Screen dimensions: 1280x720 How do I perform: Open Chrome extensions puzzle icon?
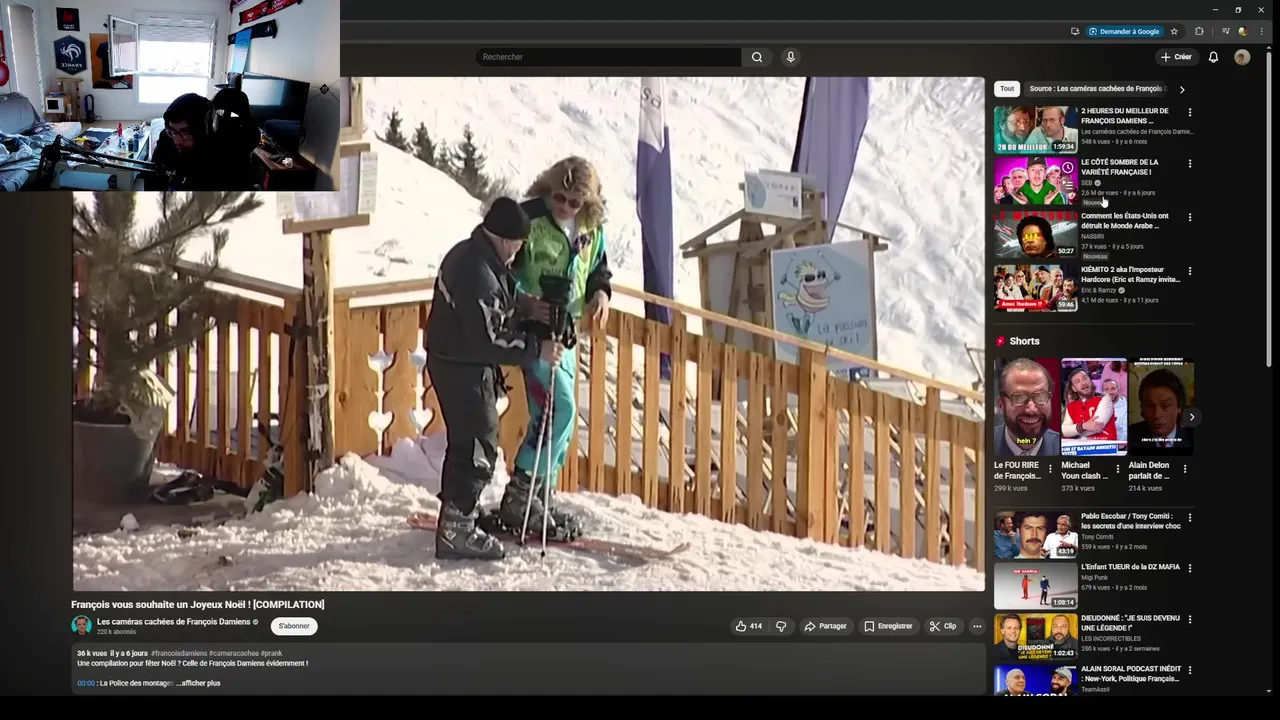pyautogui.click(x=1199, y=31)
